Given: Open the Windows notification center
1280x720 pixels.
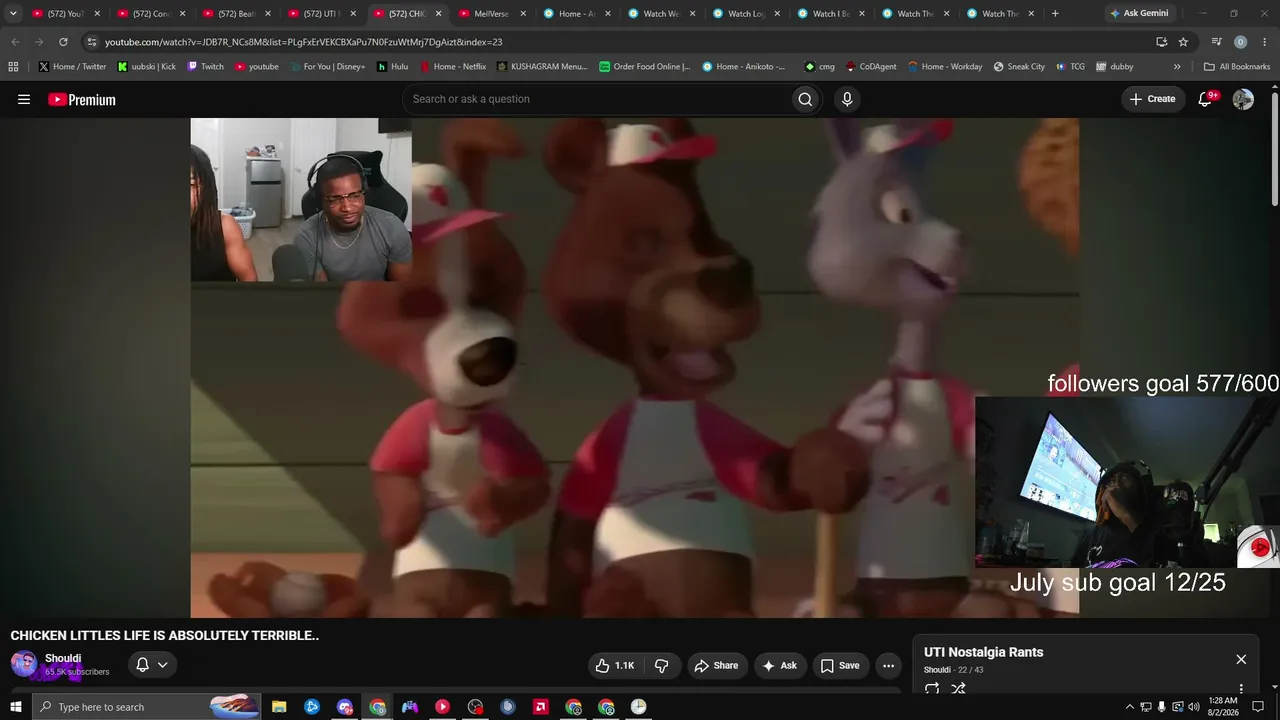Looking at the screenshot, I should click(1258, 707).
